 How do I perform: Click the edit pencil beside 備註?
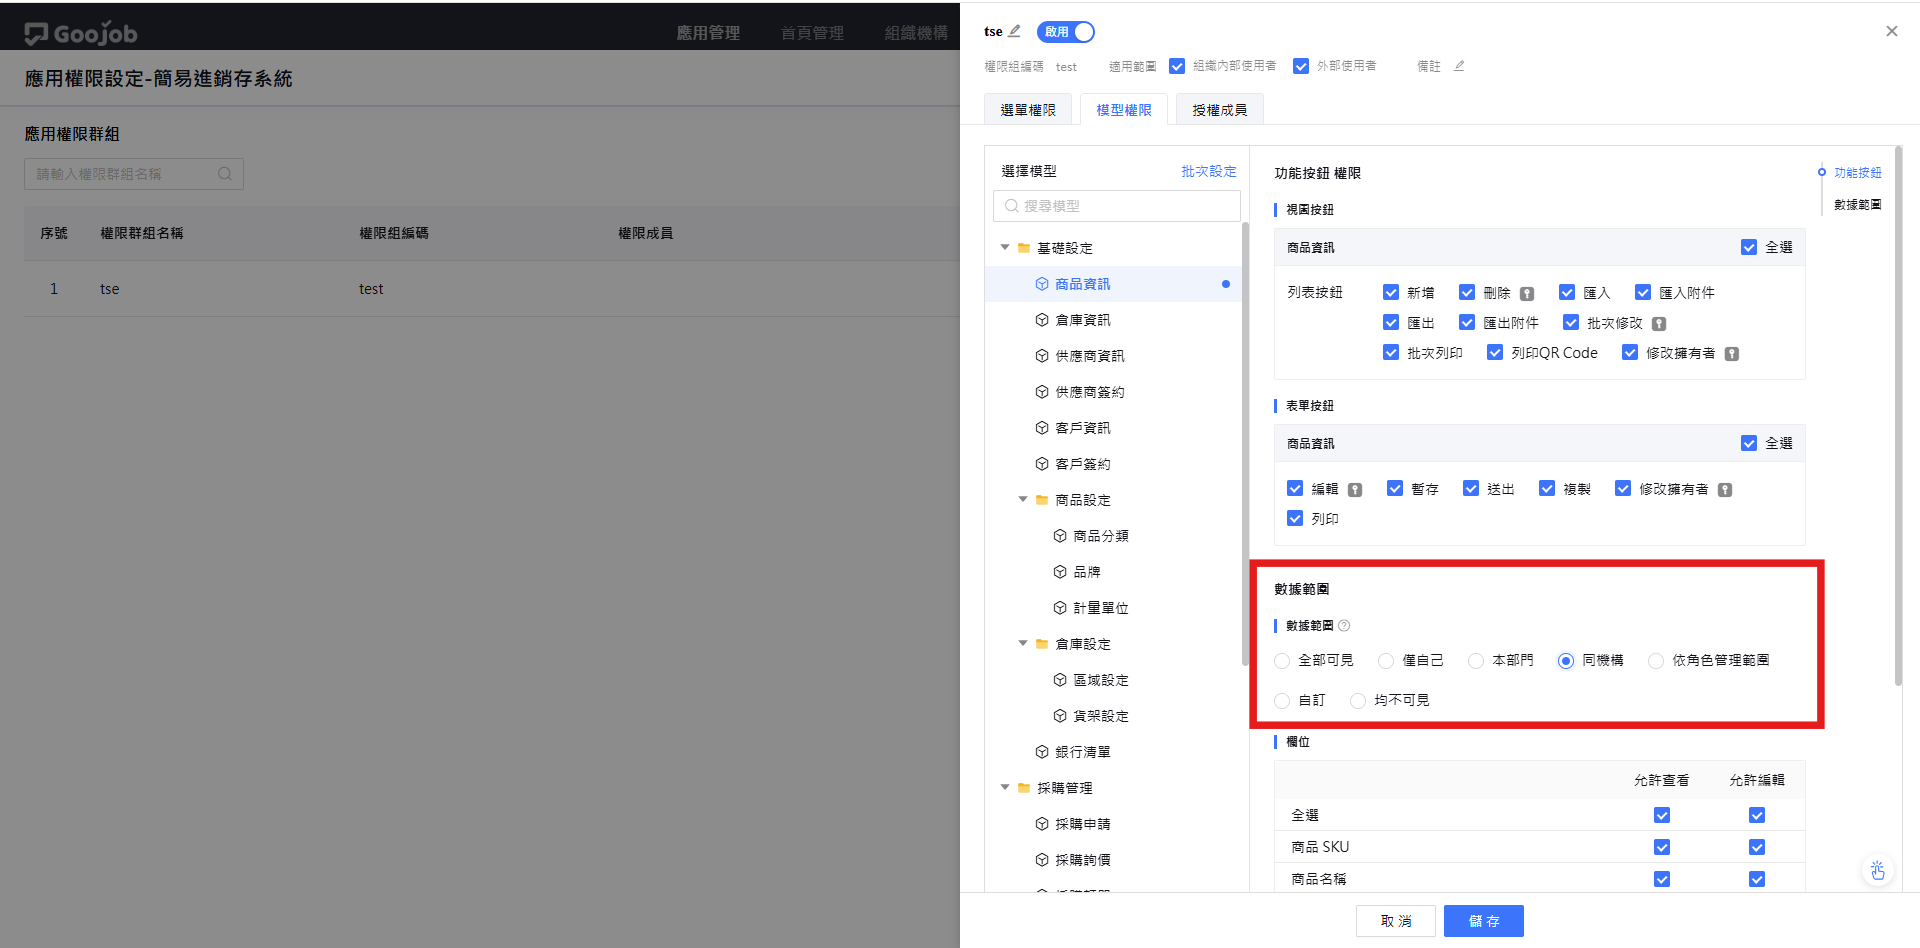click(1459, 66)
